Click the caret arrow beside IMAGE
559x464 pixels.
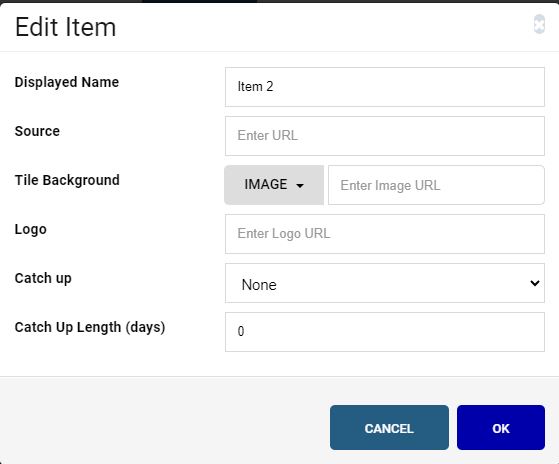point(300,186)
